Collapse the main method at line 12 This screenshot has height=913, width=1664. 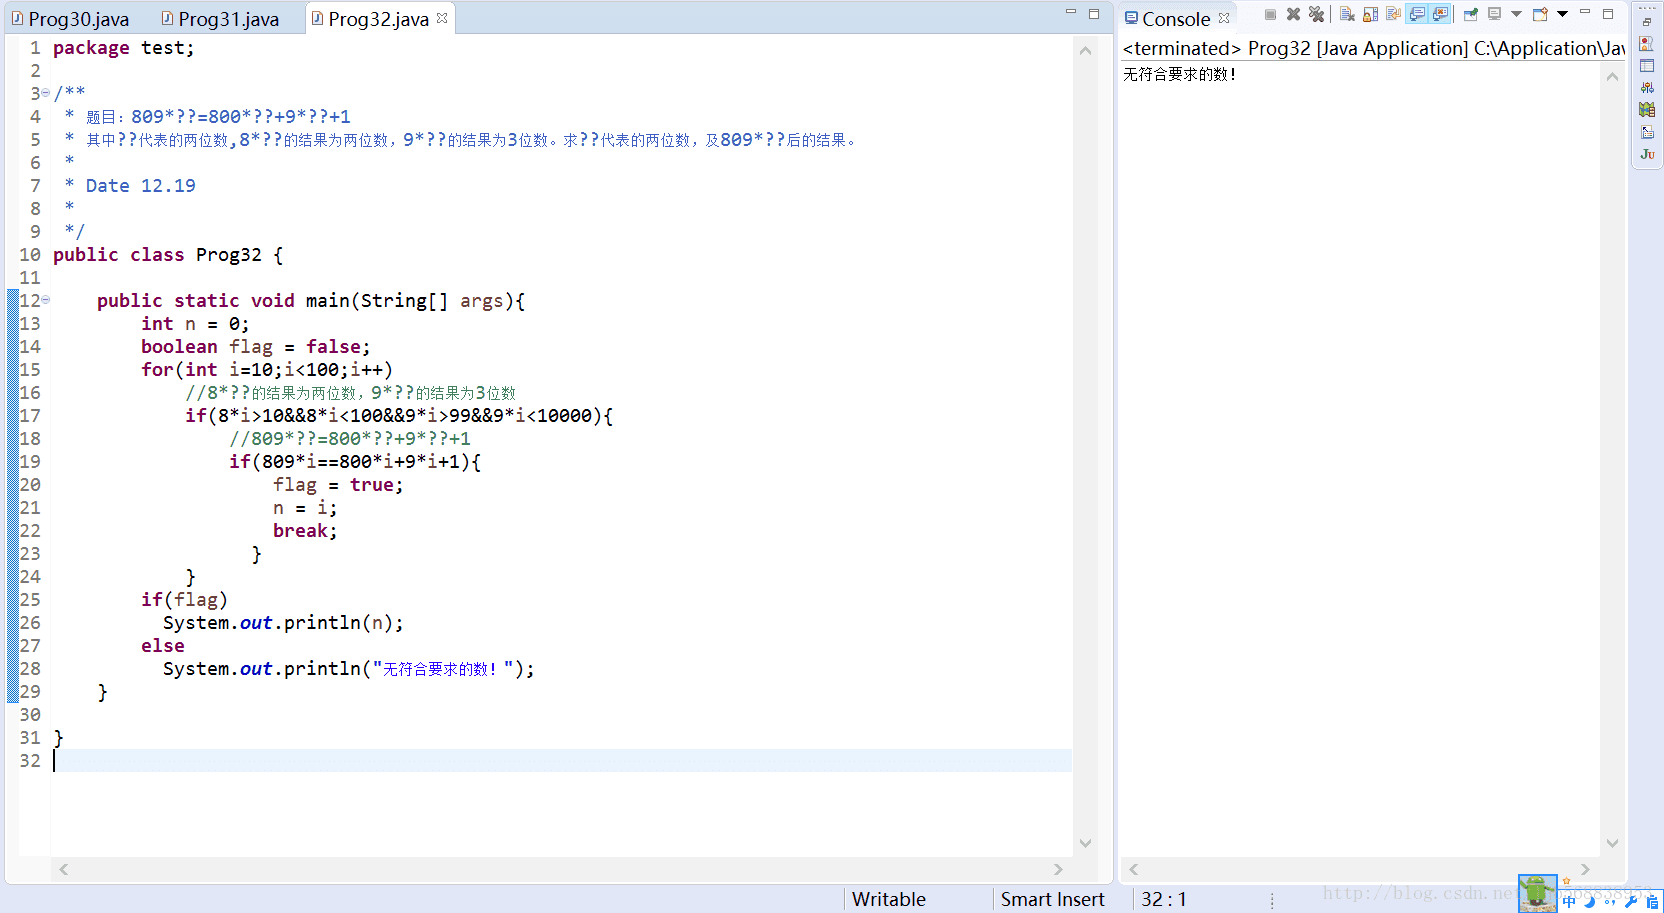(x=46, y=300)
